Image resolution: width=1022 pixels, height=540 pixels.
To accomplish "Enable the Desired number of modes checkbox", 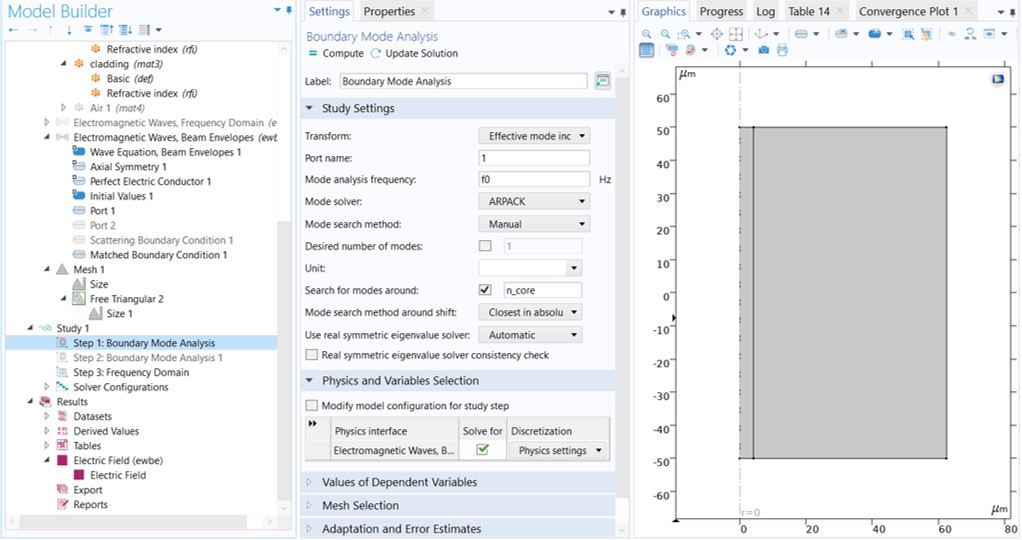I will click(x=486, y=246).
